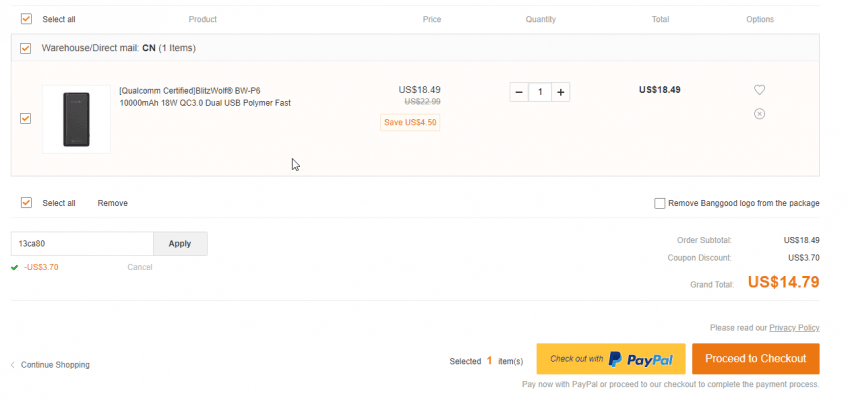Add the power bank to the wishlist via heart icon

(759, 90)
